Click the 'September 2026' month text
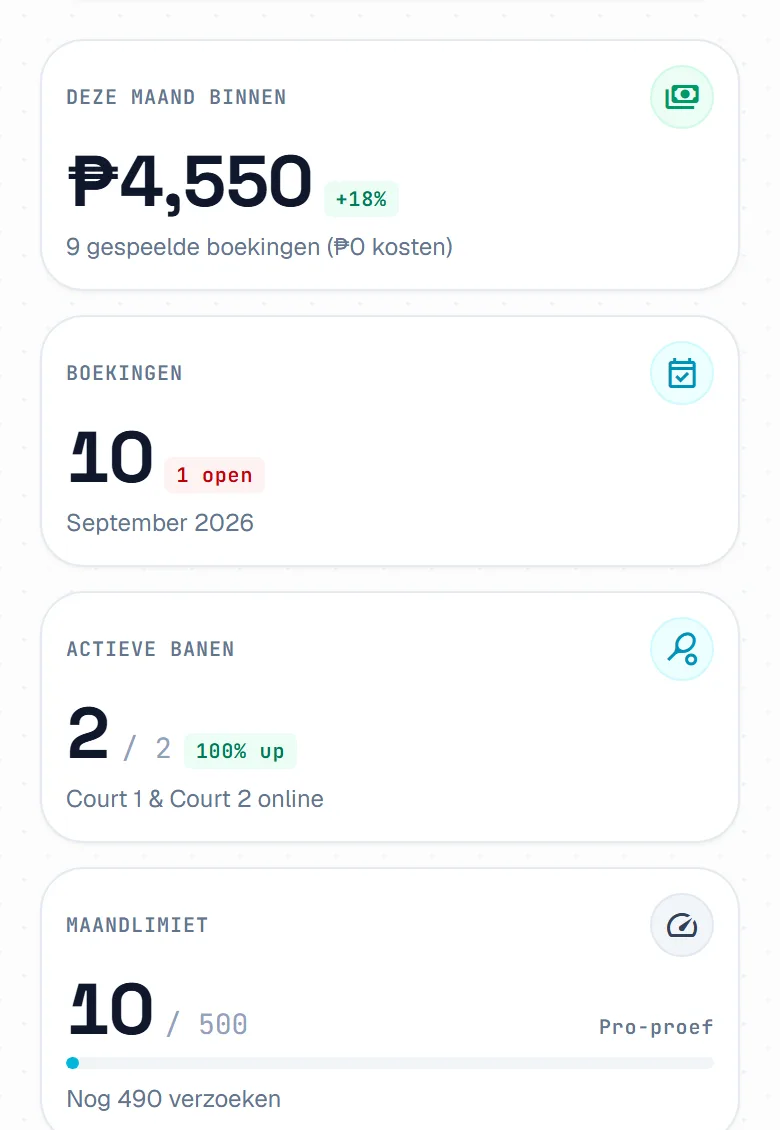The height and width of the screenshot is (1130, 780). point(160,522)
